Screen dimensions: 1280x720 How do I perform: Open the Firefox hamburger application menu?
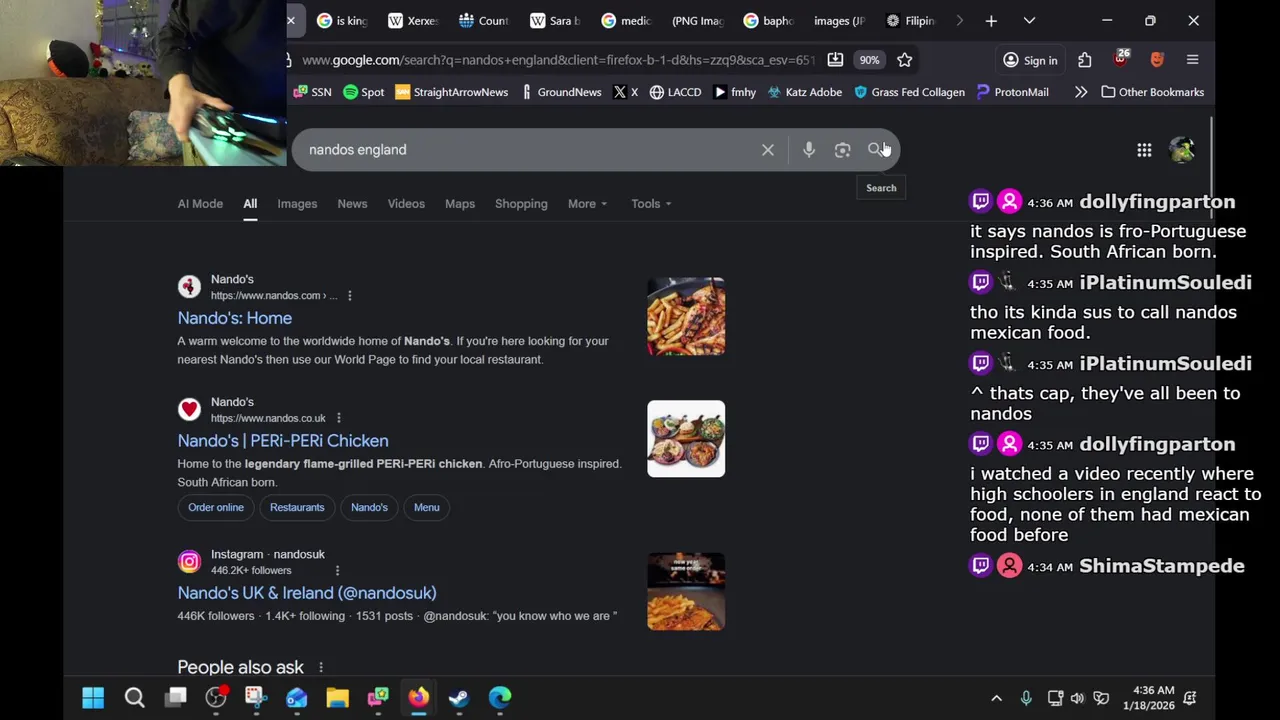tap(1192, 60)
